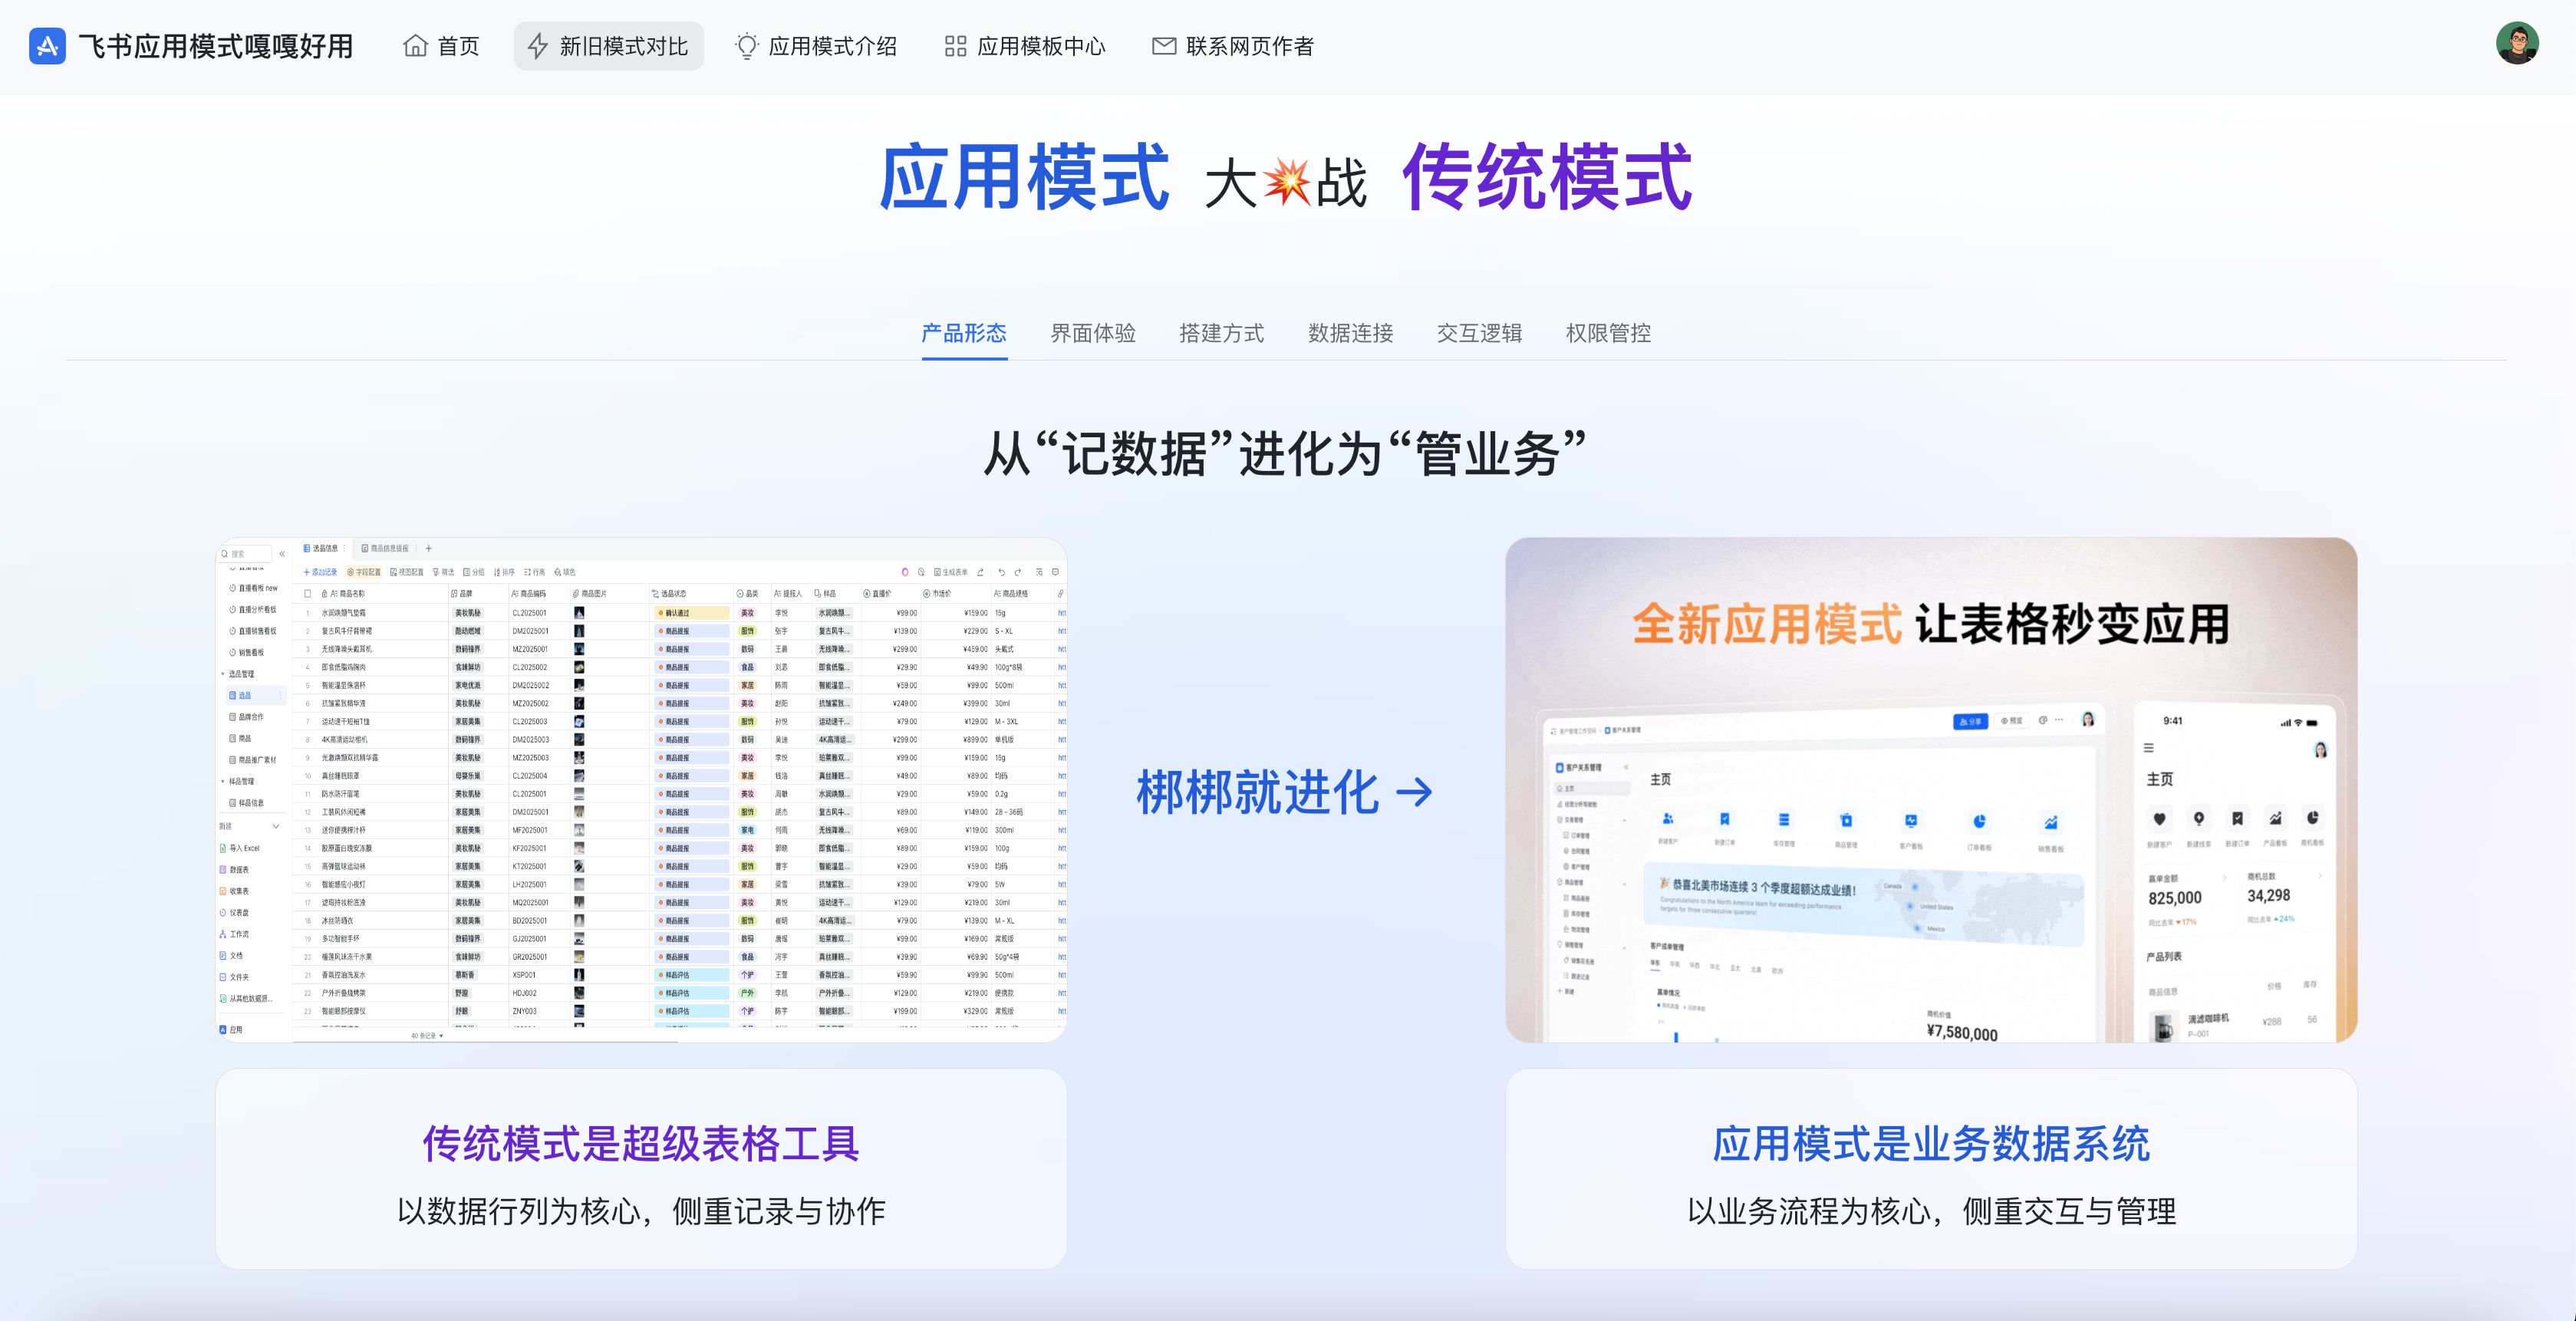Open the 数据连接 tab
Image resolution: width=2576 pixels, height=1321 pixels.
1350,333
